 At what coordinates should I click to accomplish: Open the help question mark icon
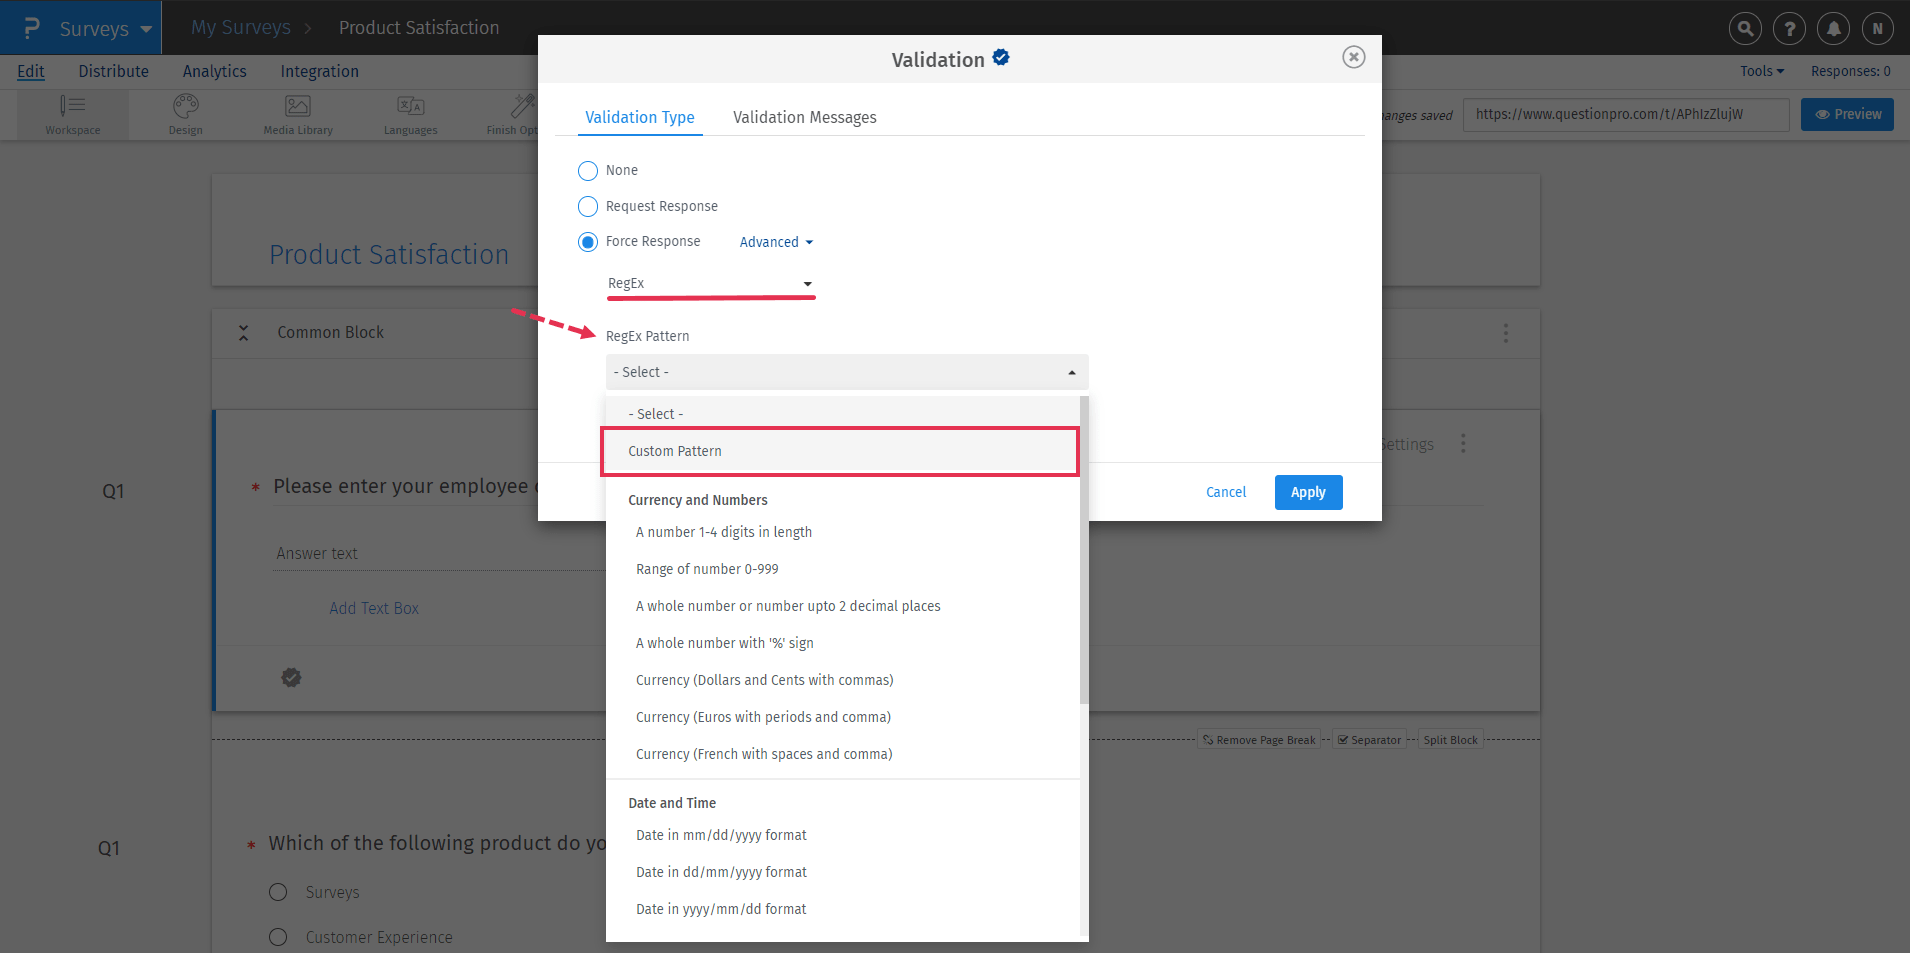tap(1789, 29)
